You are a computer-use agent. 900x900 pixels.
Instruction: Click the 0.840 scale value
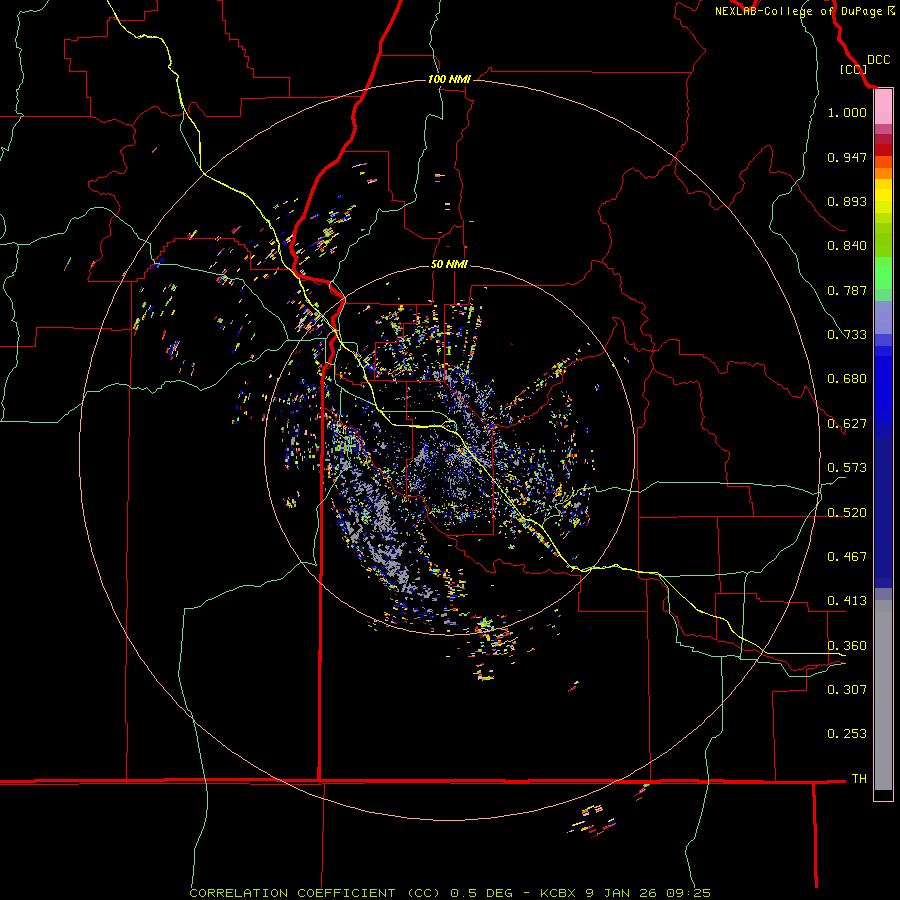(847, 246)
